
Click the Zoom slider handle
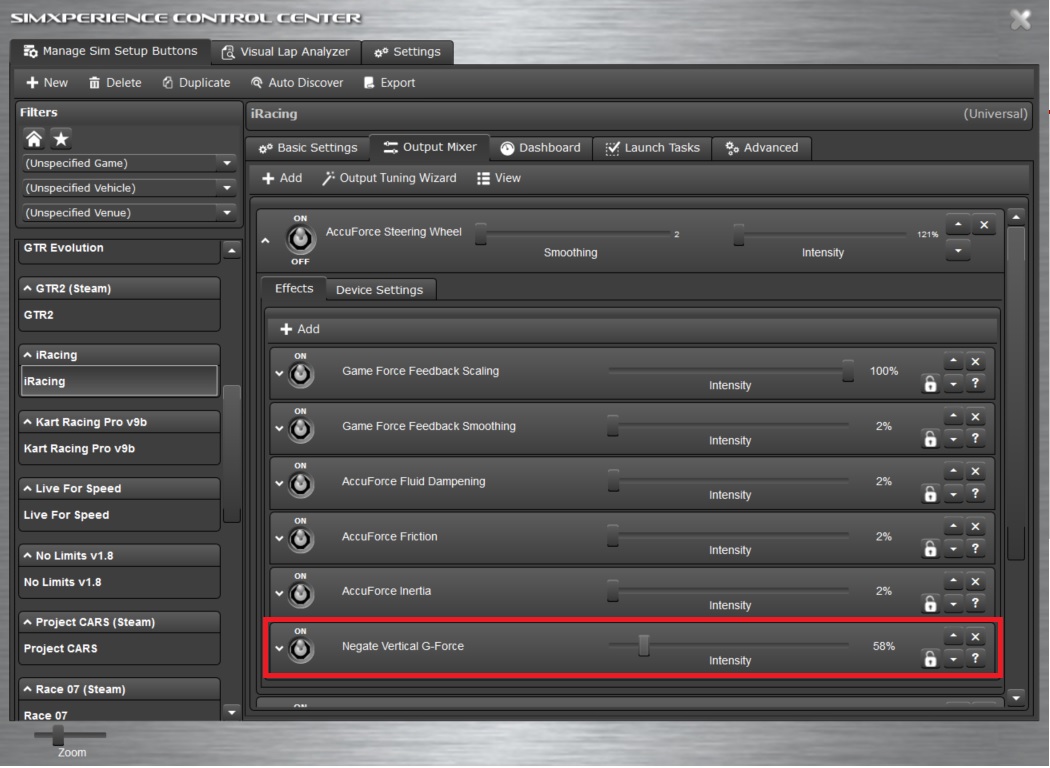58,735
